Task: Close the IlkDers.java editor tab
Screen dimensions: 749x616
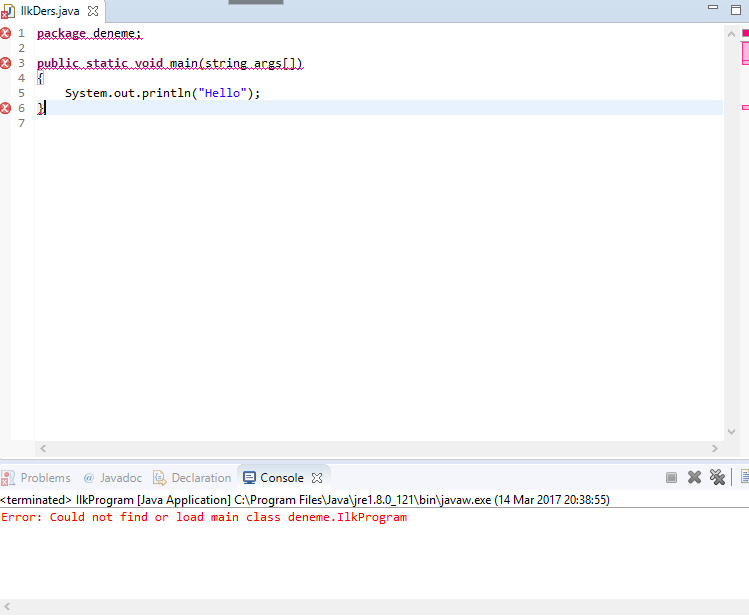Action: pos(93,11)
